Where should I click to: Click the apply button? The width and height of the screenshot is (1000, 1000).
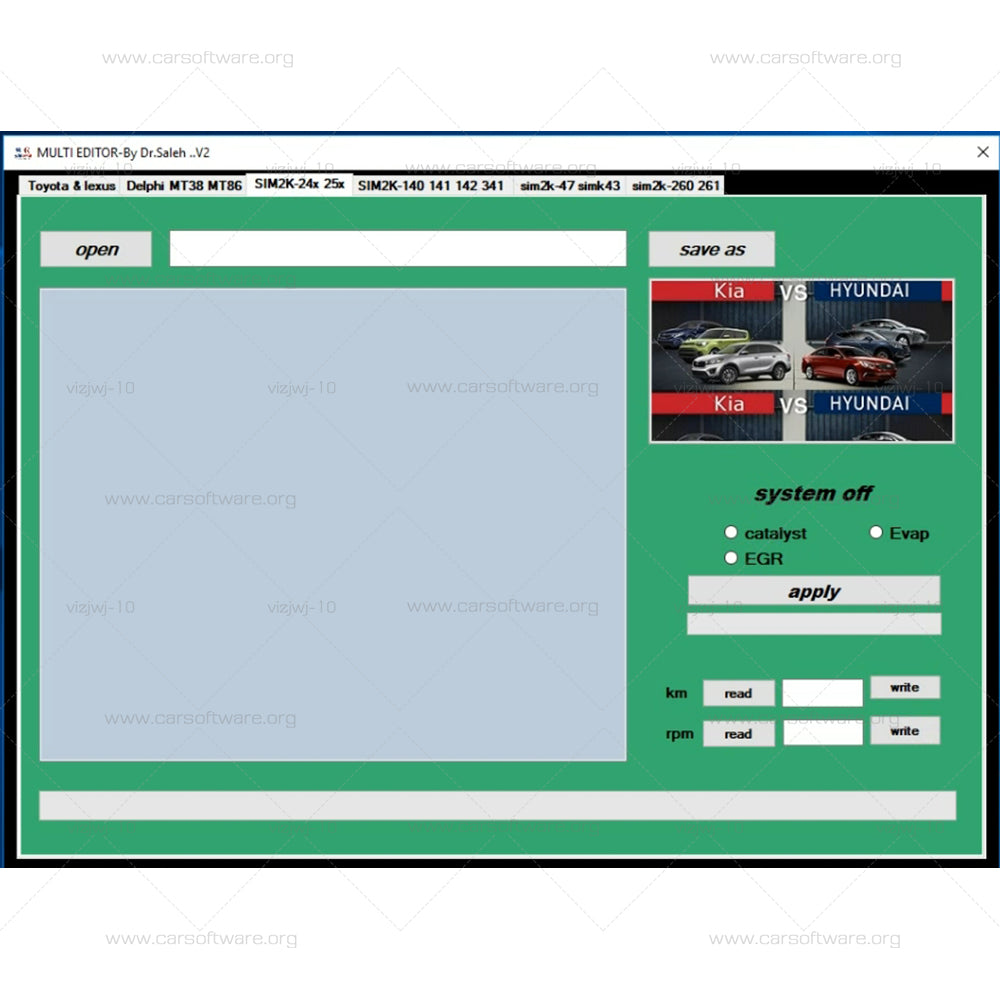tap(814, 591)
